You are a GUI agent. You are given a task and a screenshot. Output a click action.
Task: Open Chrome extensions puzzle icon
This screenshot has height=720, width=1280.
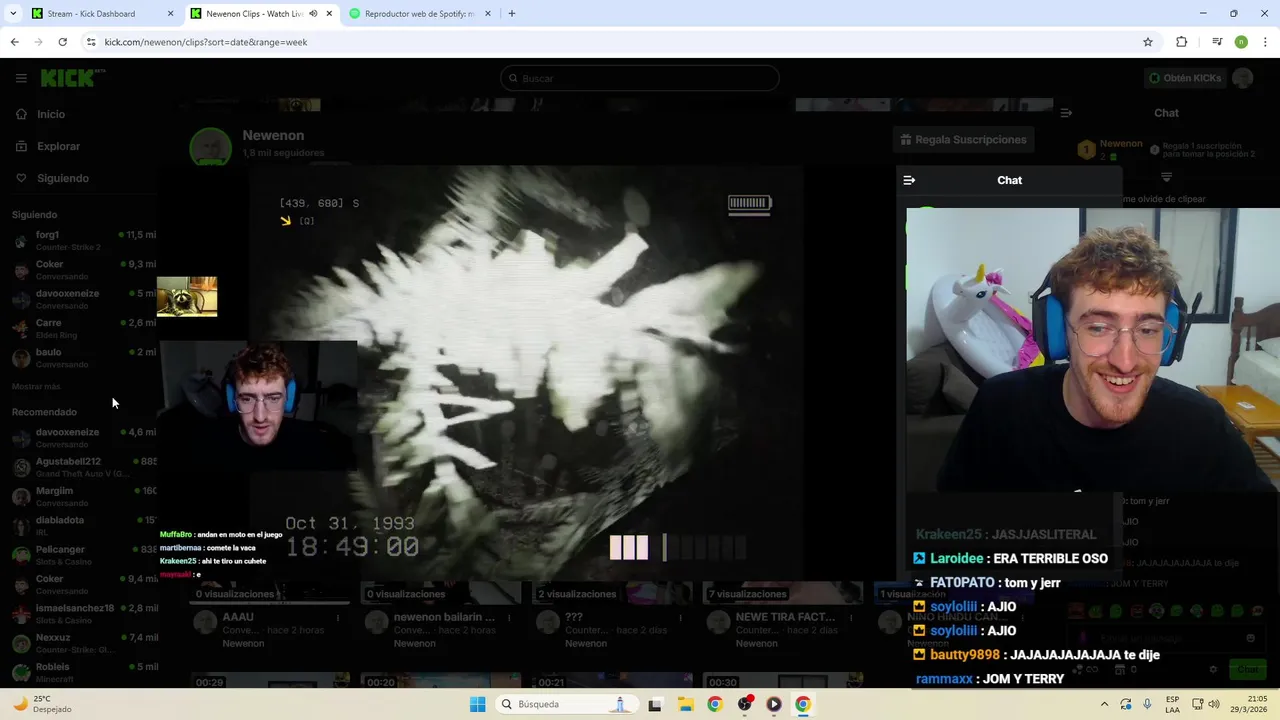point(1181,42)
